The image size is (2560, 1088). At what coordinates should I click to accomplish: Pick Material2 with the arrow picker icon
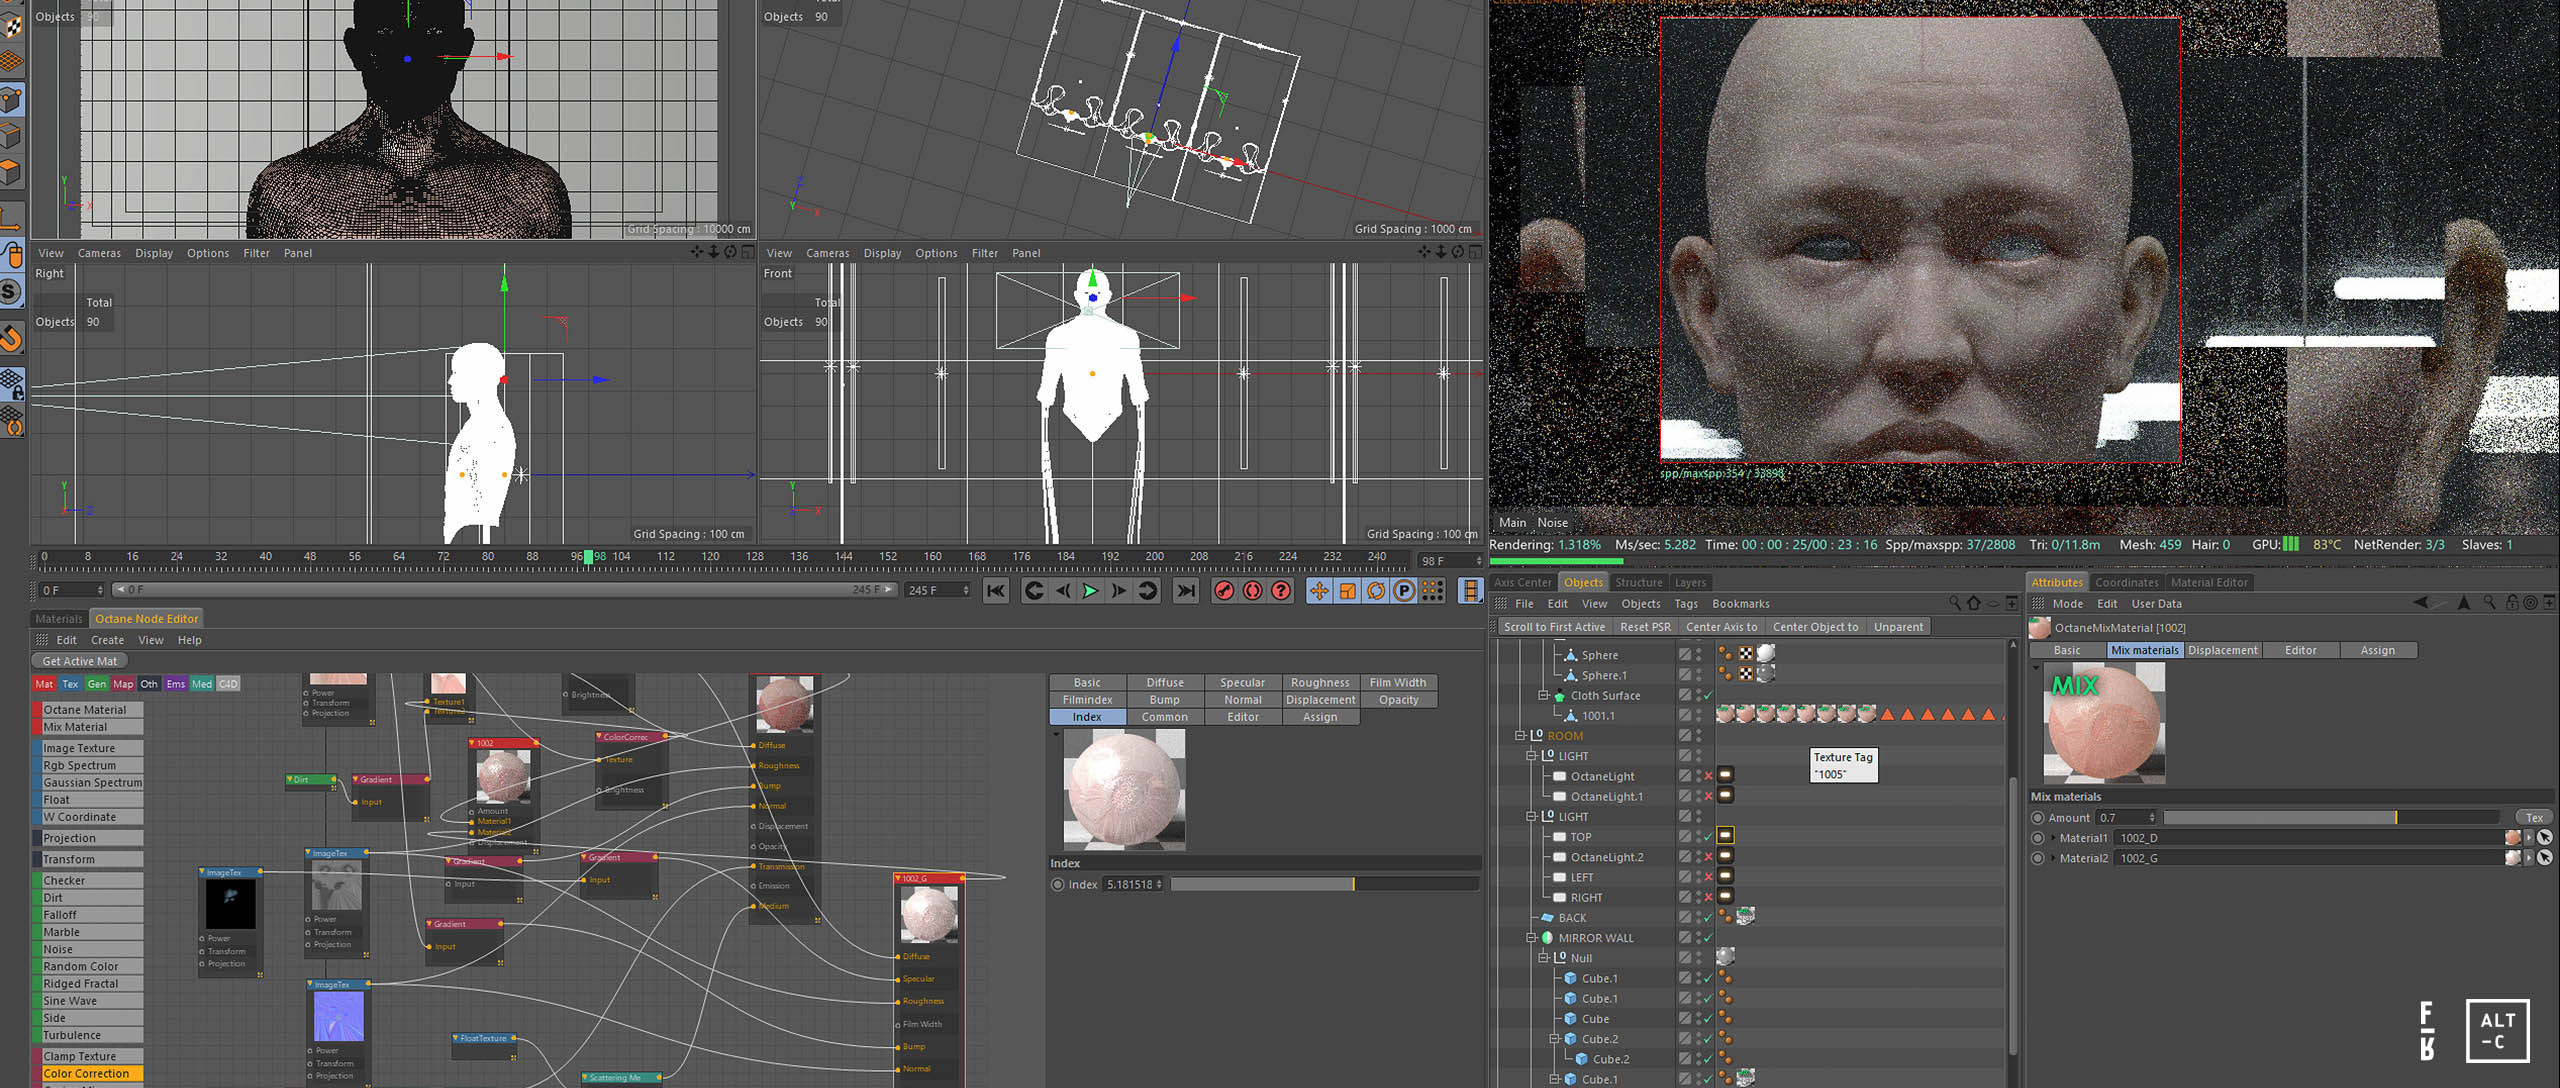[x=2545, y=858]
